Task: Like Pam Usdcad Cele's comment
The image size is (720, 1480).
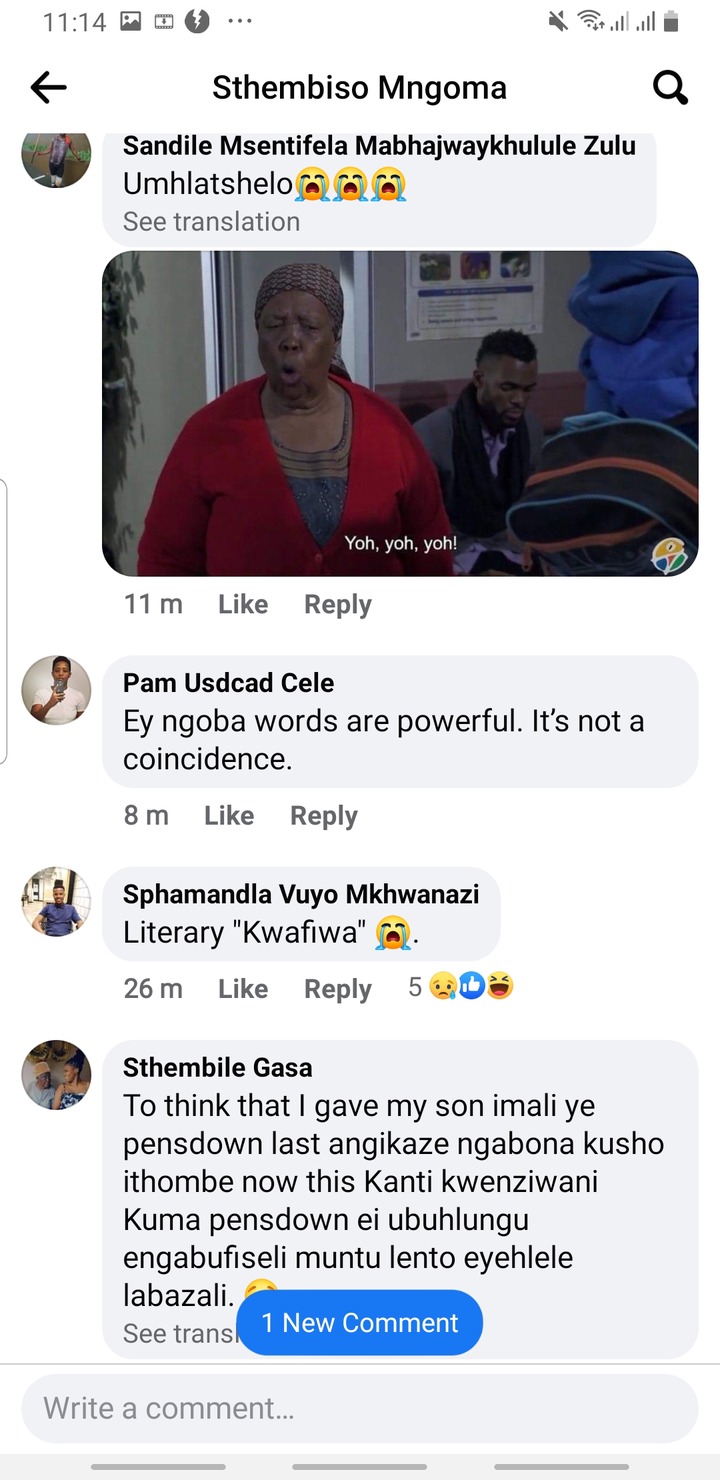Action: click(x=229, y=815)
